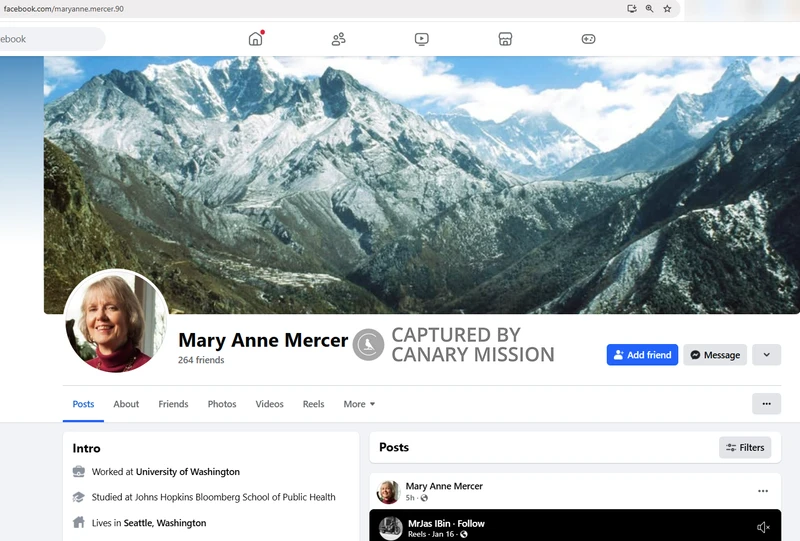
Task: Open Seattle, Washington location link
Action: point(165,523)
